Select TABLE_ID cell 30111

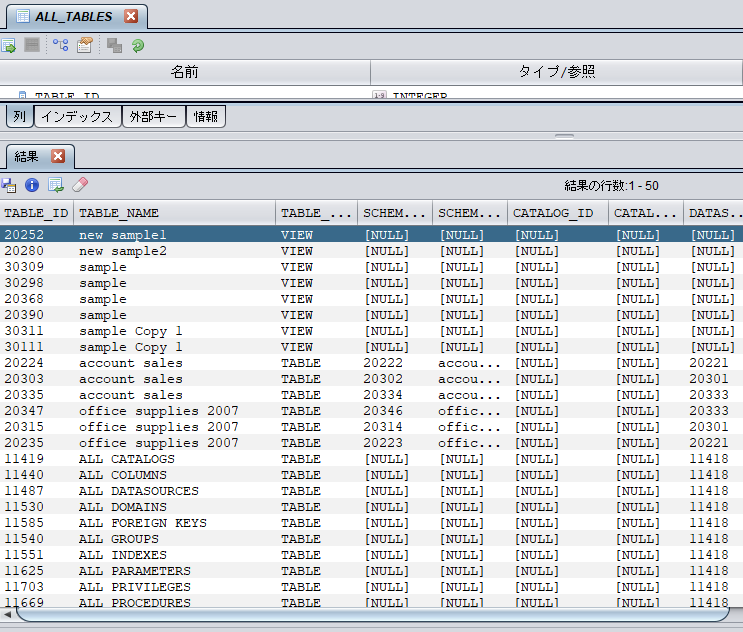click(x=36, y=347)
